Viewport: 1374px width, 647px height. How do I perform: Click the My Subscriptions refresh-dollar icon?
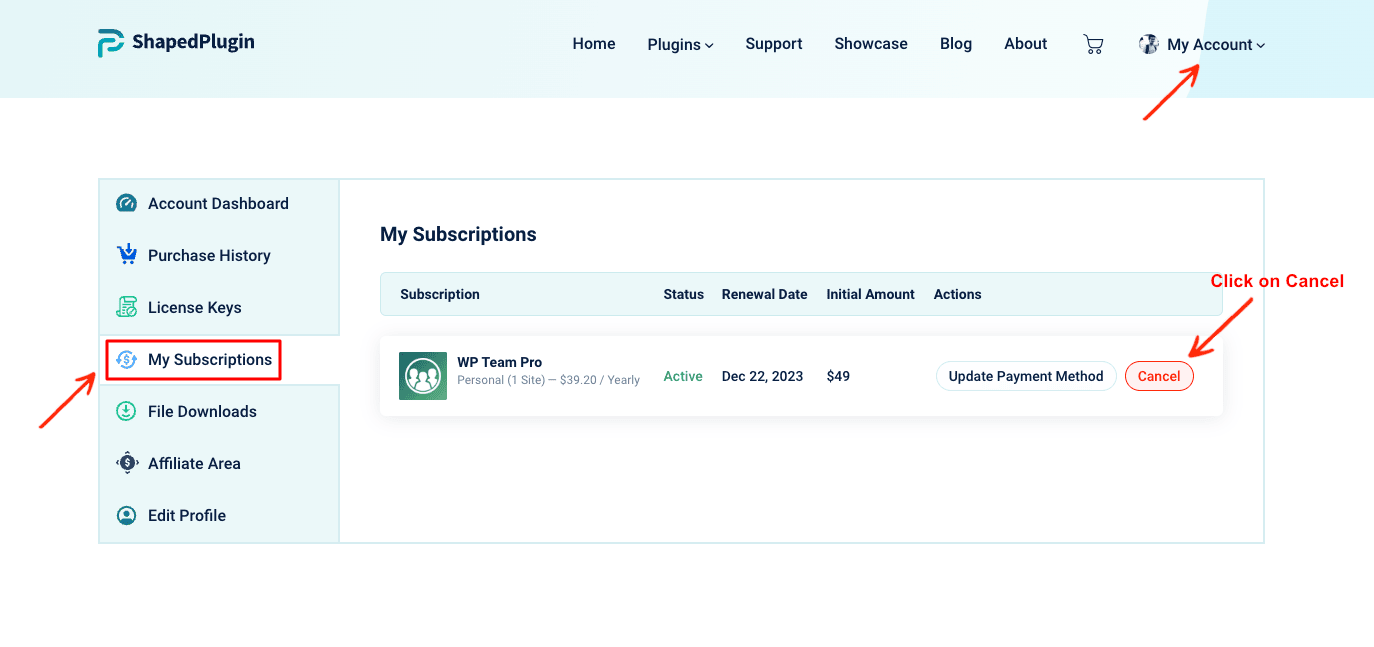pos(126,359)
